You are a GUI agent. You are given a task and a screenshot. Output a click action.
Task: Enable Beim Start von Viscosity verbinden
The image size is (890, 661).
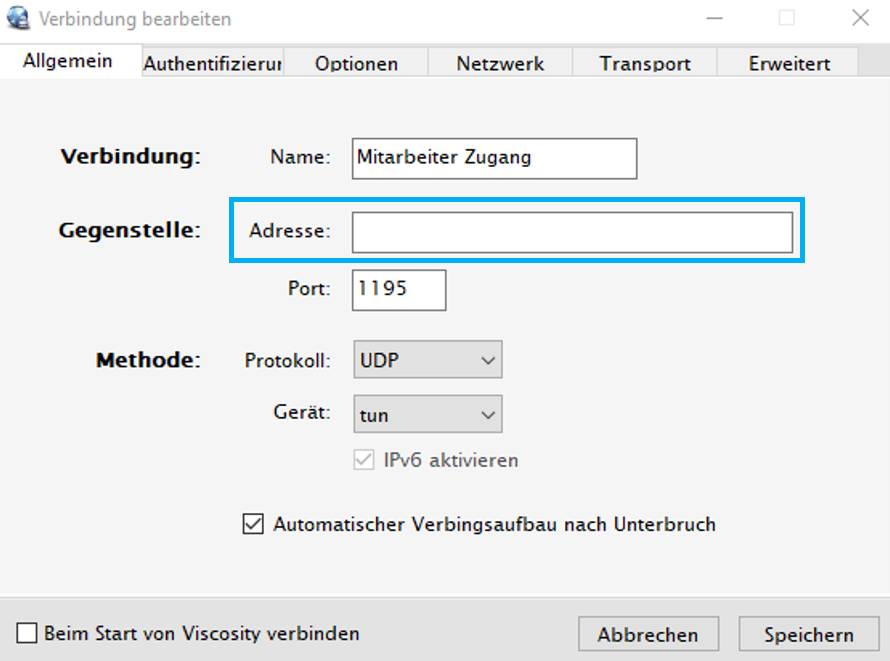(27, 633)
